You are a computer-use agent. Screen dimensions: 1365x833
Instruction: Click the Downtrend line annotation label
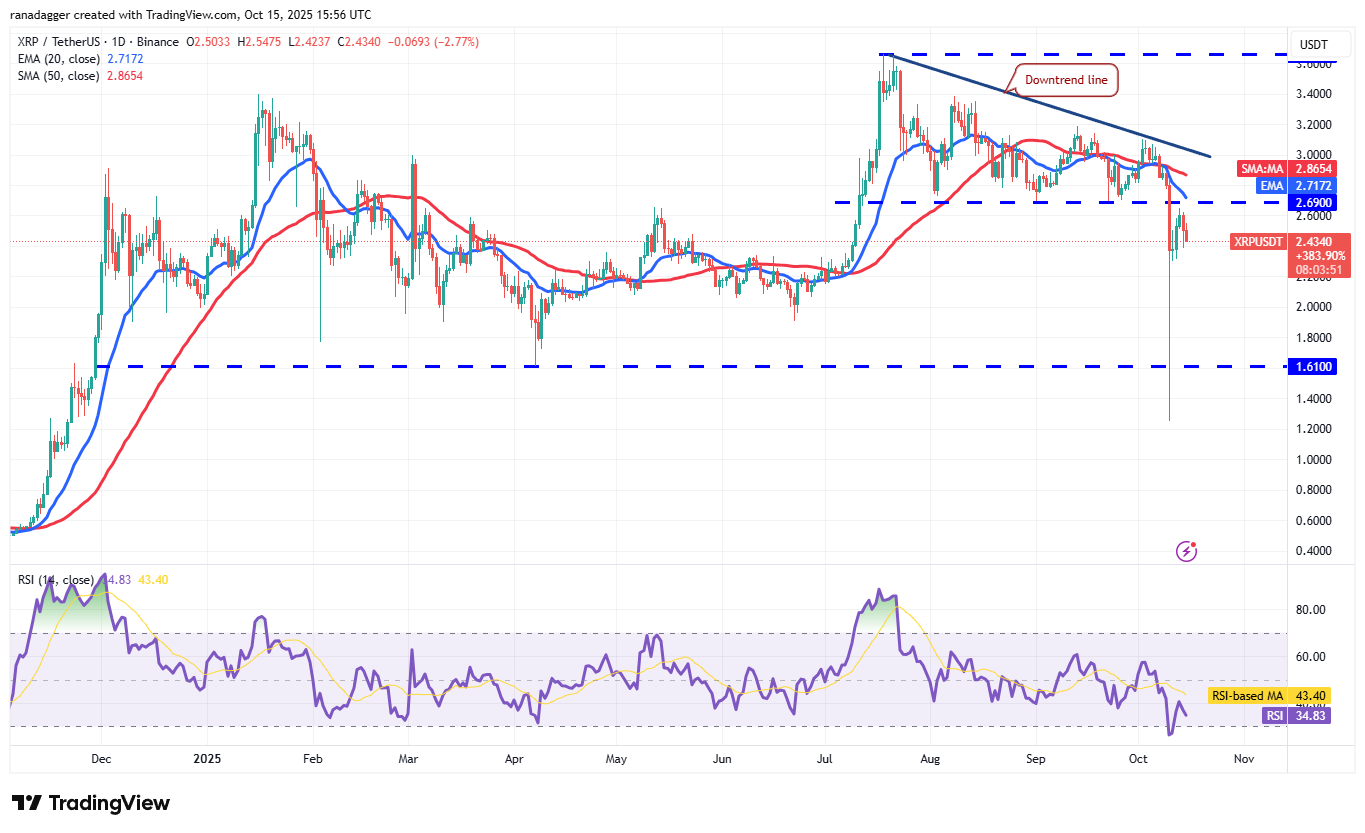pos(1066,79)
